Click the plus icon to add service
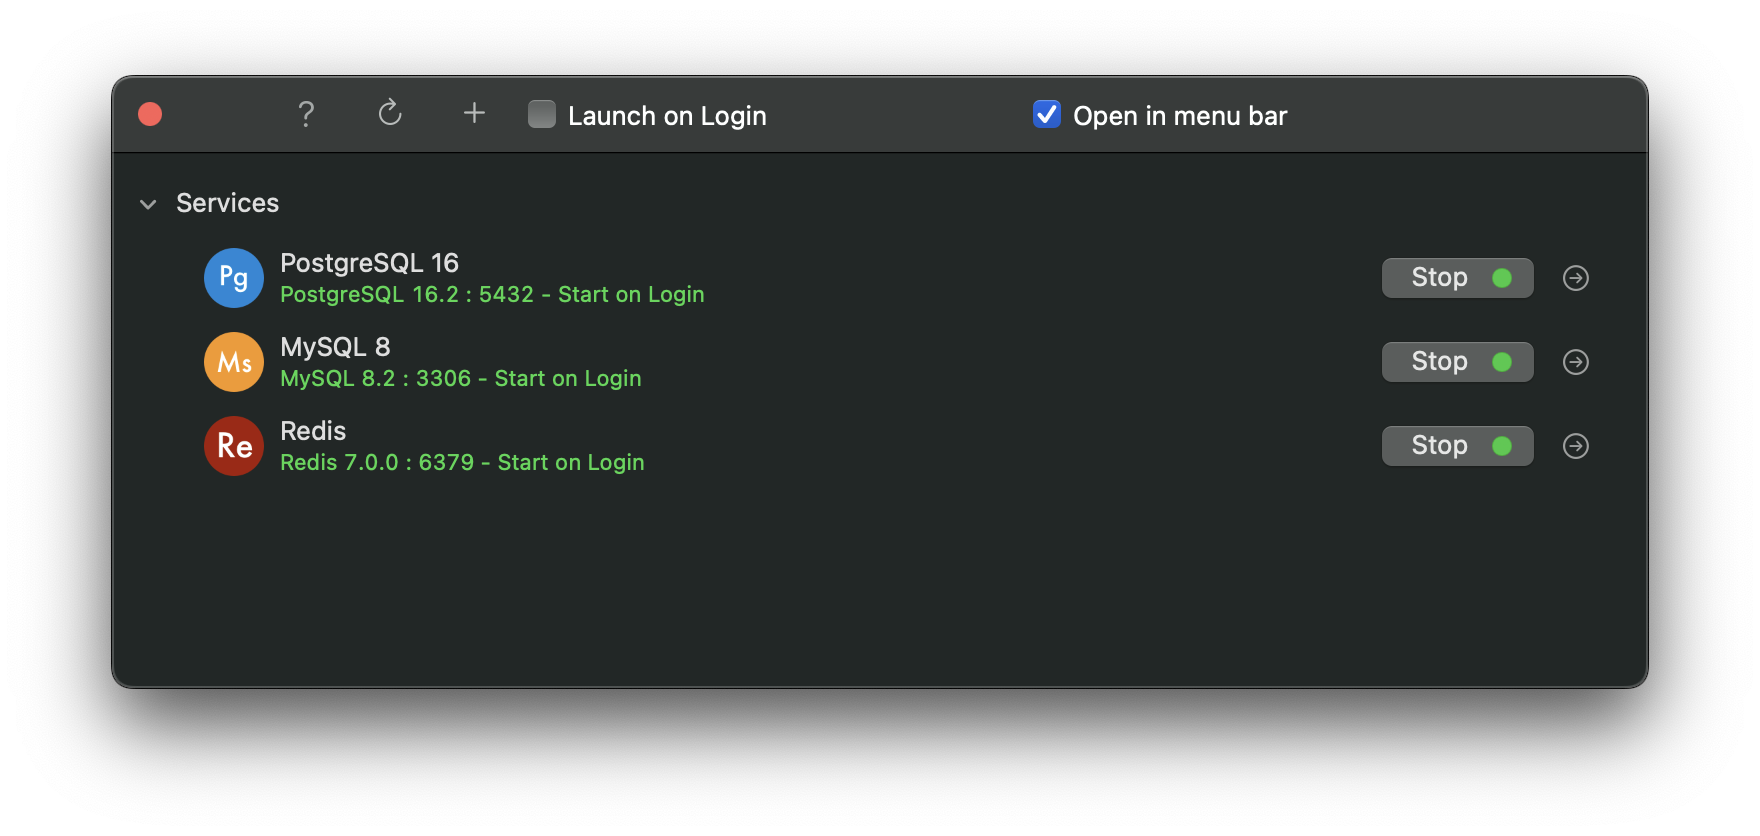The height and width of the screenshot is (836, 1760). [x=474, y=114]
